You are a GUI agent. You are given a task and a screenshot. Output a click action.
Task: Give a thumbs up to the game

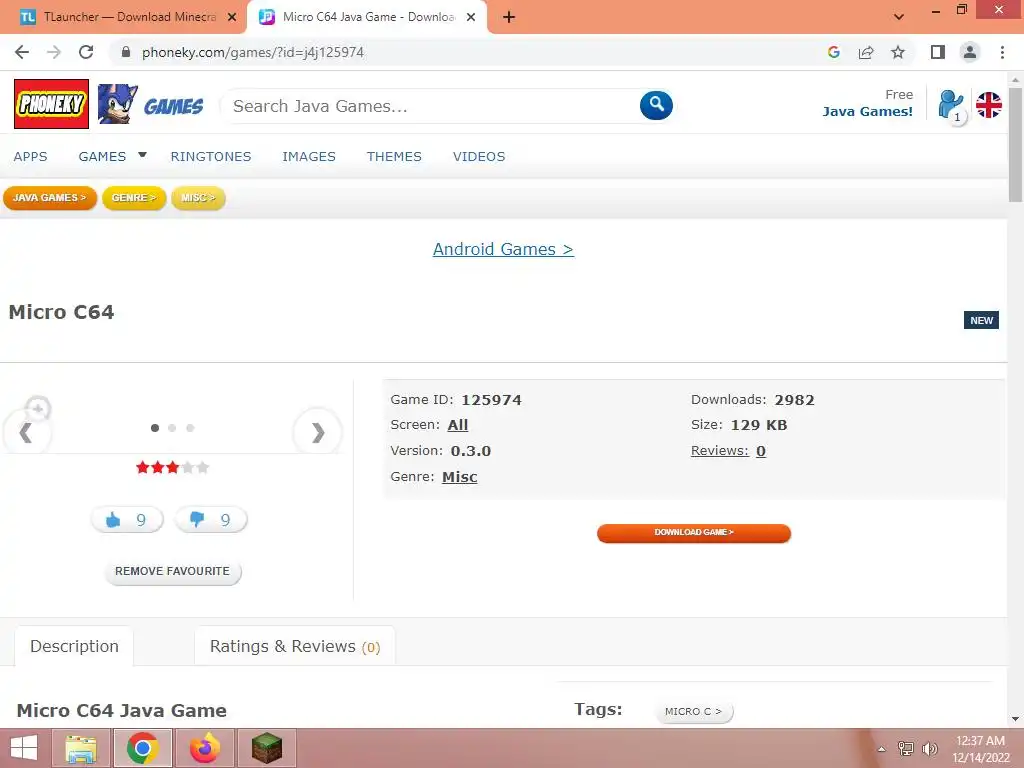click(x=127, y=520)
